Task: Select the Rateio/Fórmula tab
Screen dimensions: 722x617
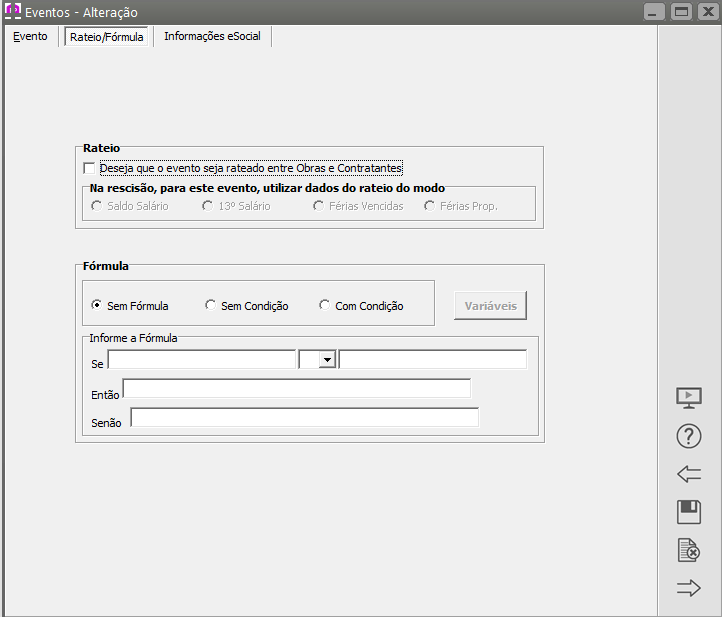Action: click(107, 37)
